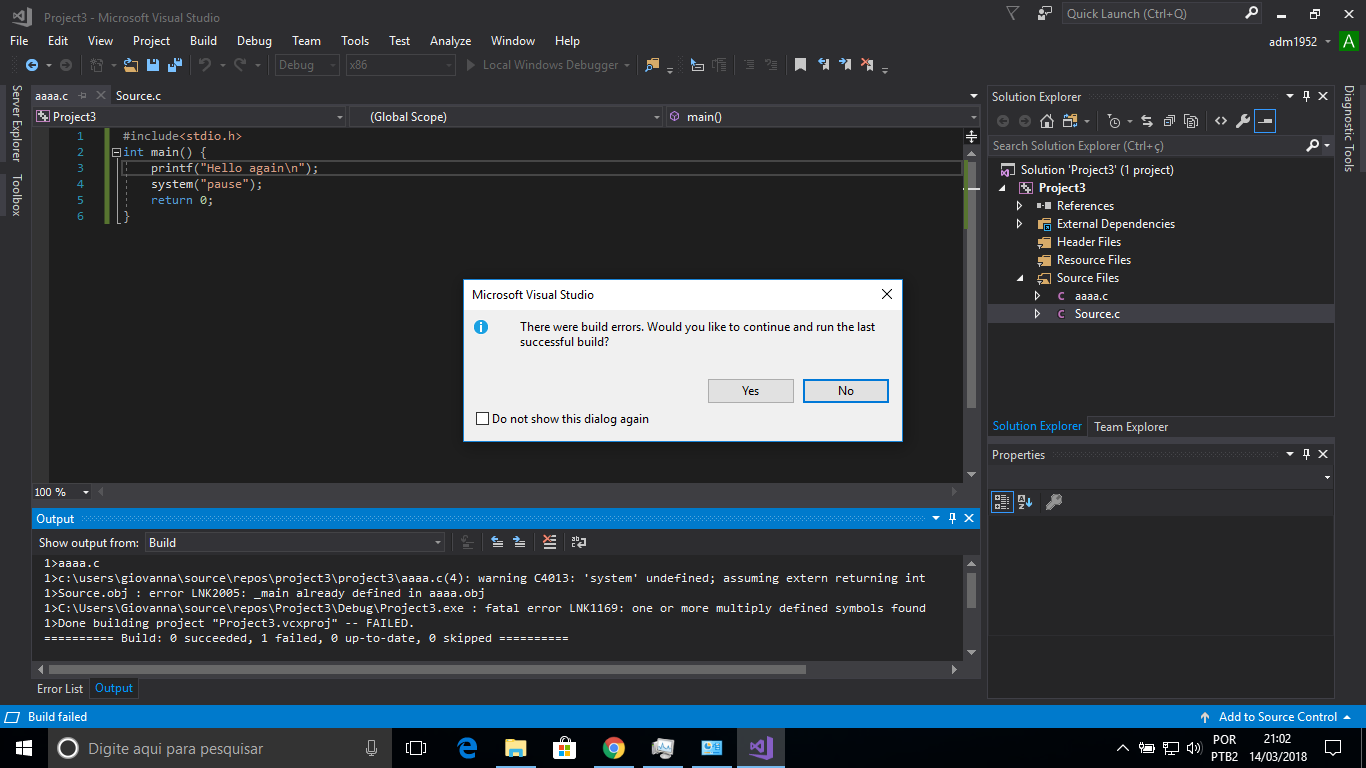Click Collapse All icon in Solution Explorer
Image resolution: width=1366 pixels, height=768 pixels.
[1168, 121]
